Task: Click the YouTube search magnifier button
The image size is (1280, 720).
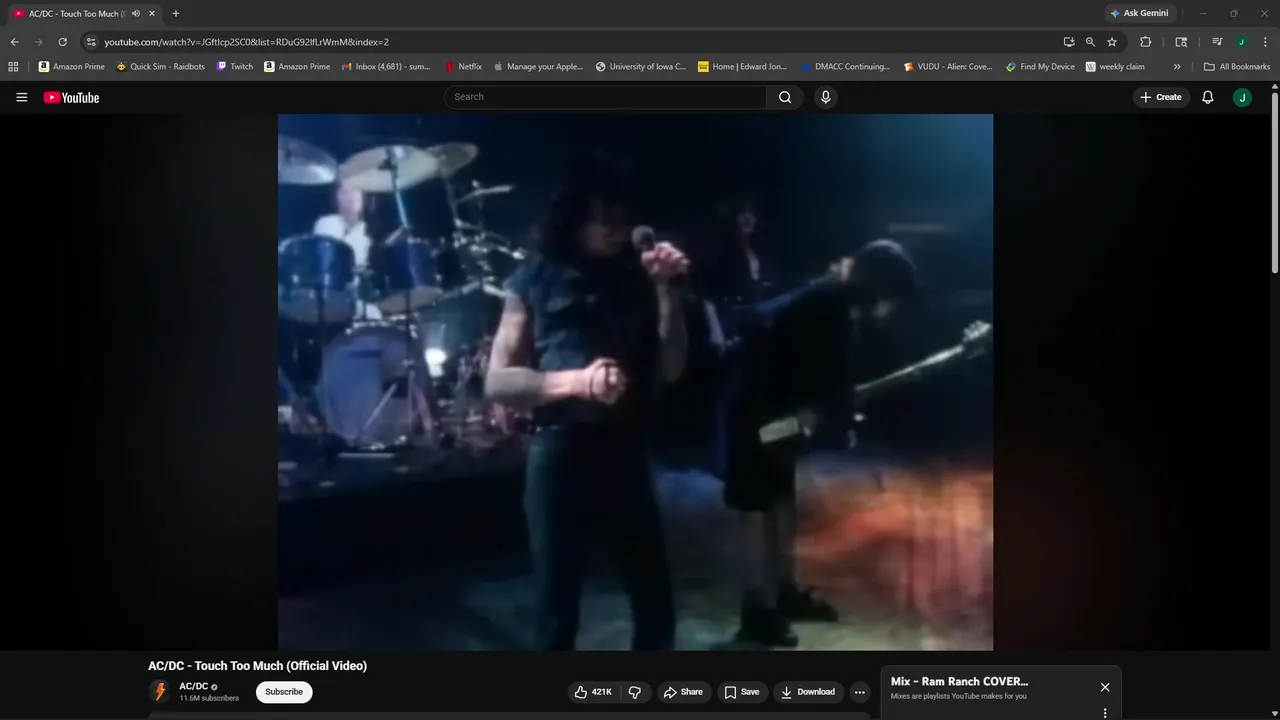Action: point(785,97)
